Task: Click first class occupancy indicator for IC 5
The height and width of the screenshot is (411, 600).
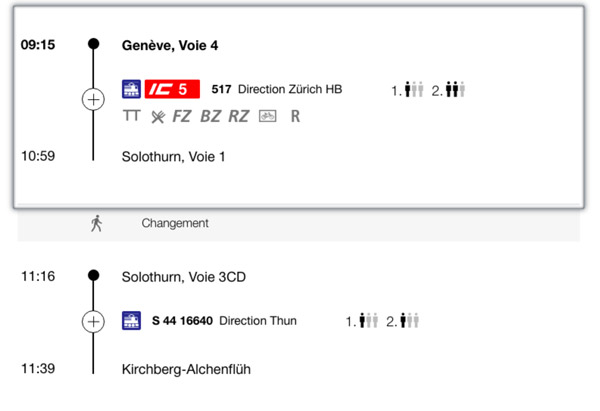Action: [408, 90]
